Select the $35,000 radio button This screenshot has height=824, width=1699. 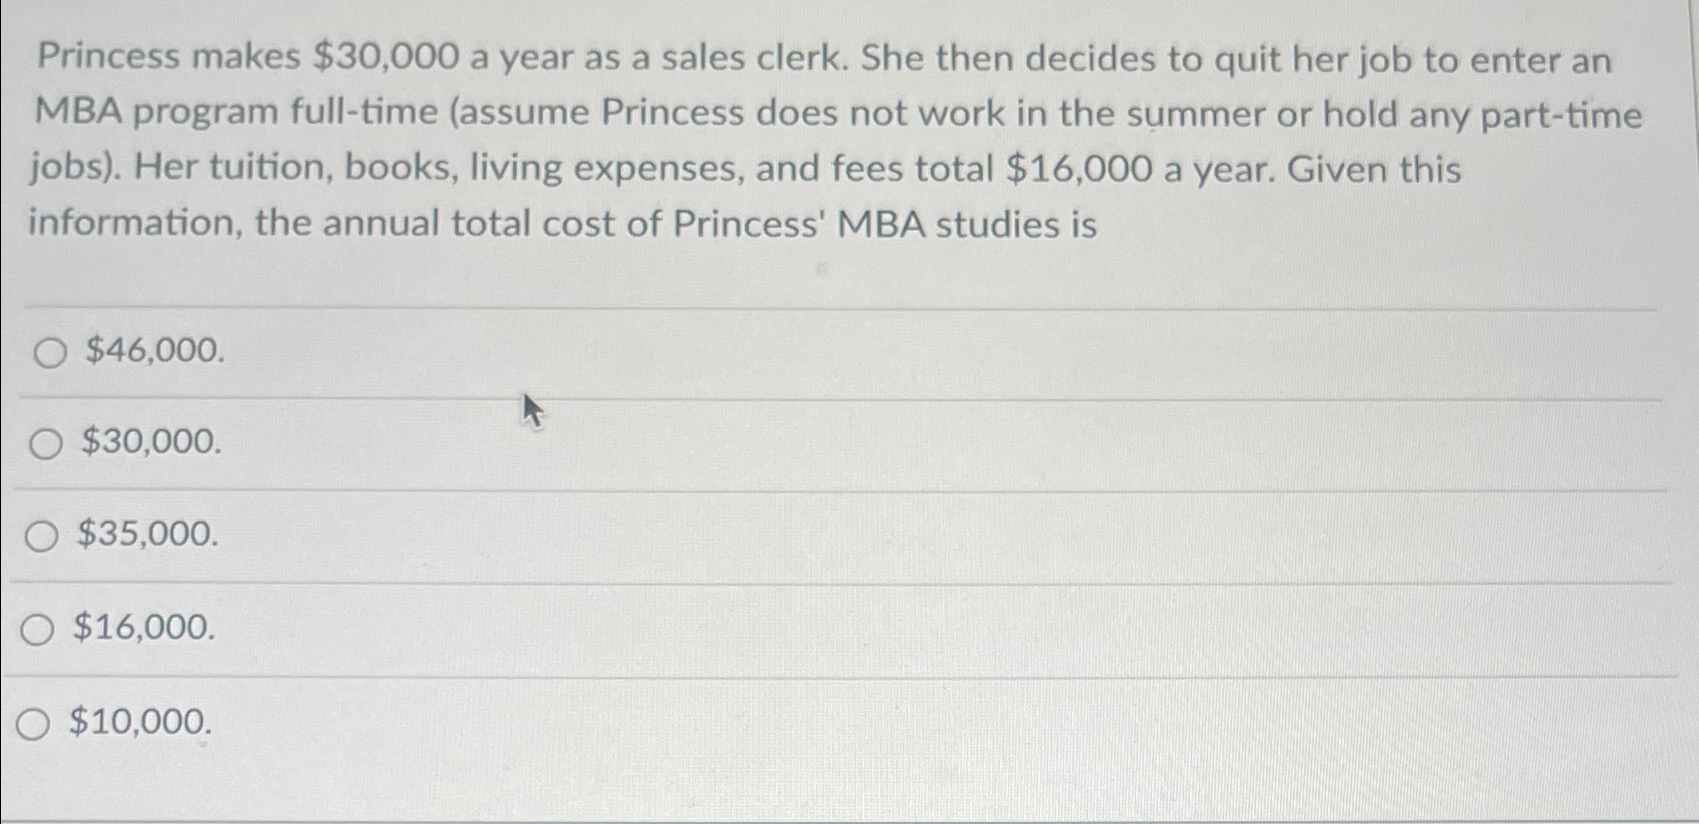pos(41,536)
